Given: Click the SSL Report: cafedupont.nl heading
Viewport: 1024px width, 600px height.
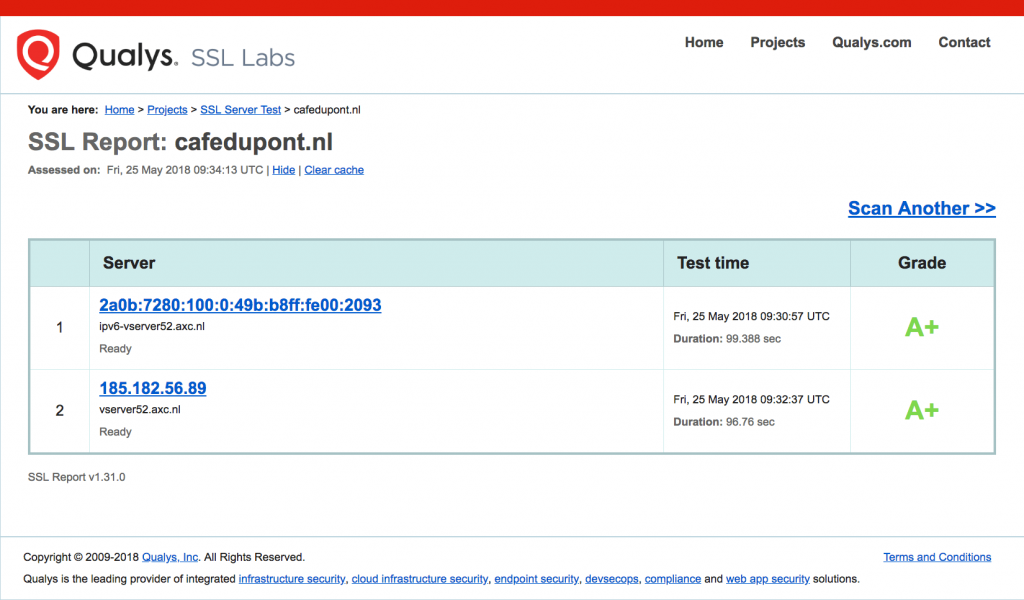Looking at the screenshot, I should tap(180, 142).
